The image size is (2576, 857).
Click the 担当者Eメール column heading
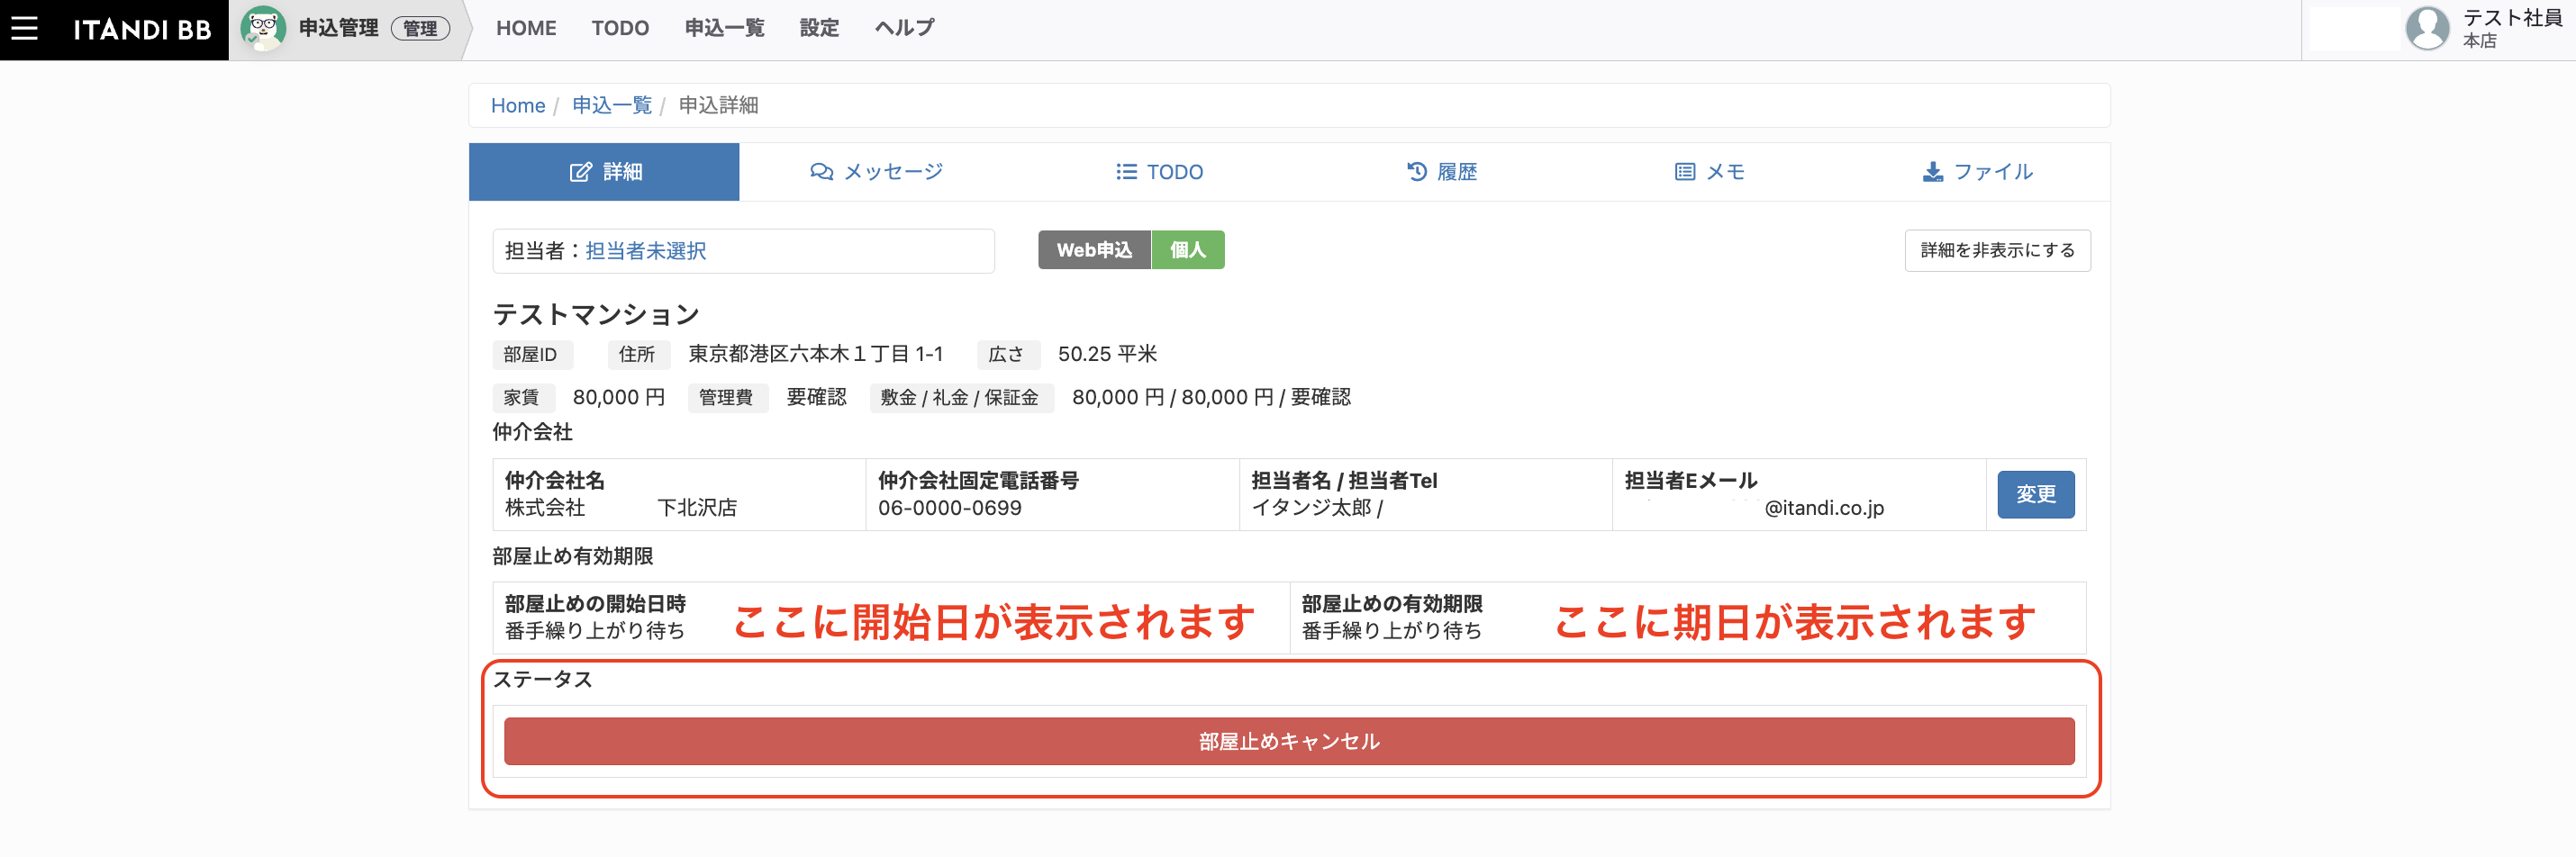(1691, 481)
